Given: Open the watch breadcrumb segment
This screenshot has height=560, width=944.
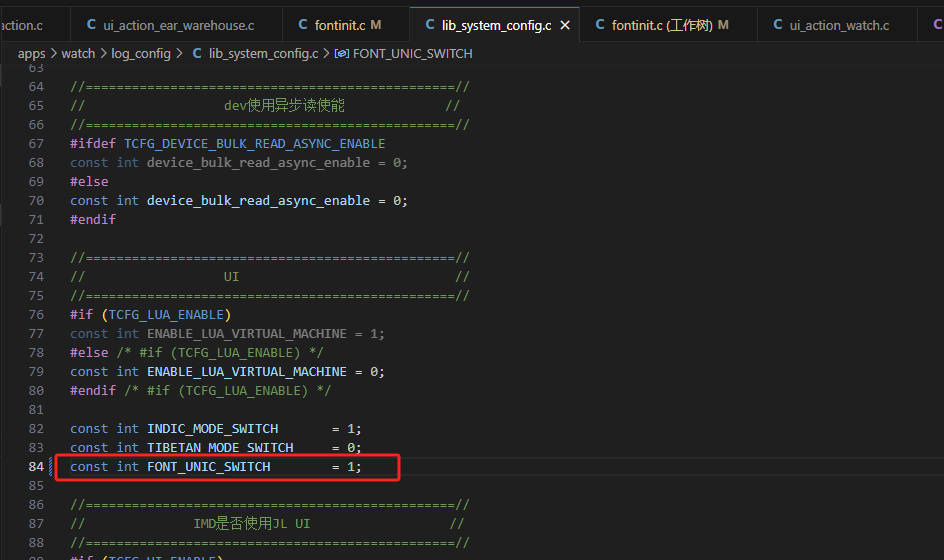Looking at the screenshot, I should pyautogui.click(x=78, y=54).
